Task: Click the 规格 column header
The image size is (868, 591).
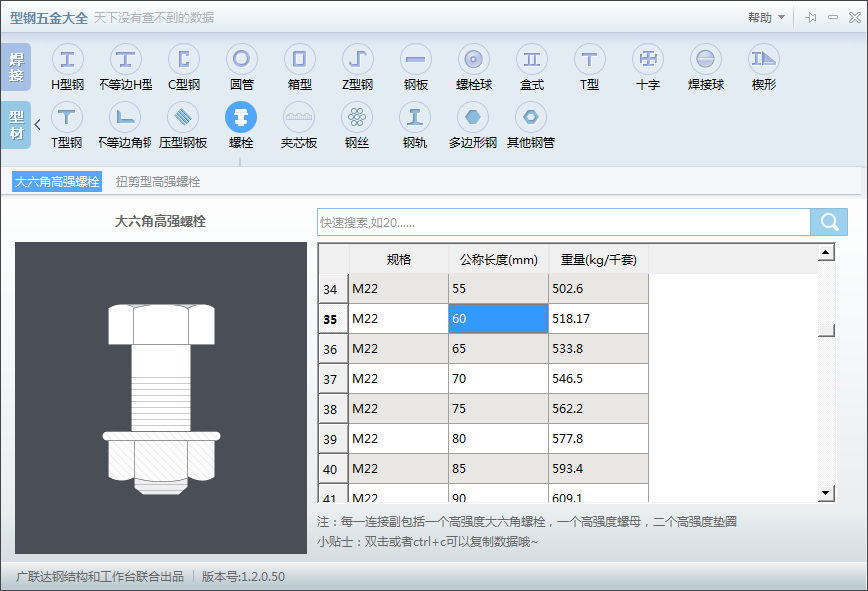Action: pyautogui.click(x=399, y=259)
